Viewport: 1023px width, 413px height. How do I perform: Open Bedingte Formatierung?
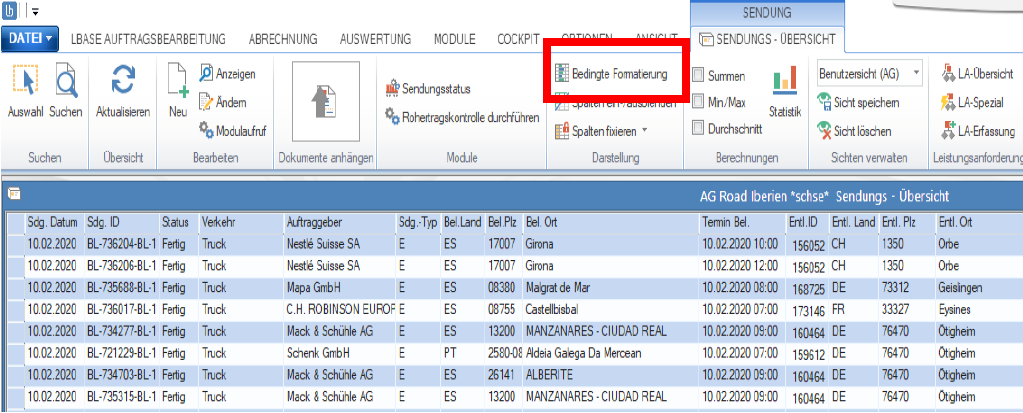(611, 74)
